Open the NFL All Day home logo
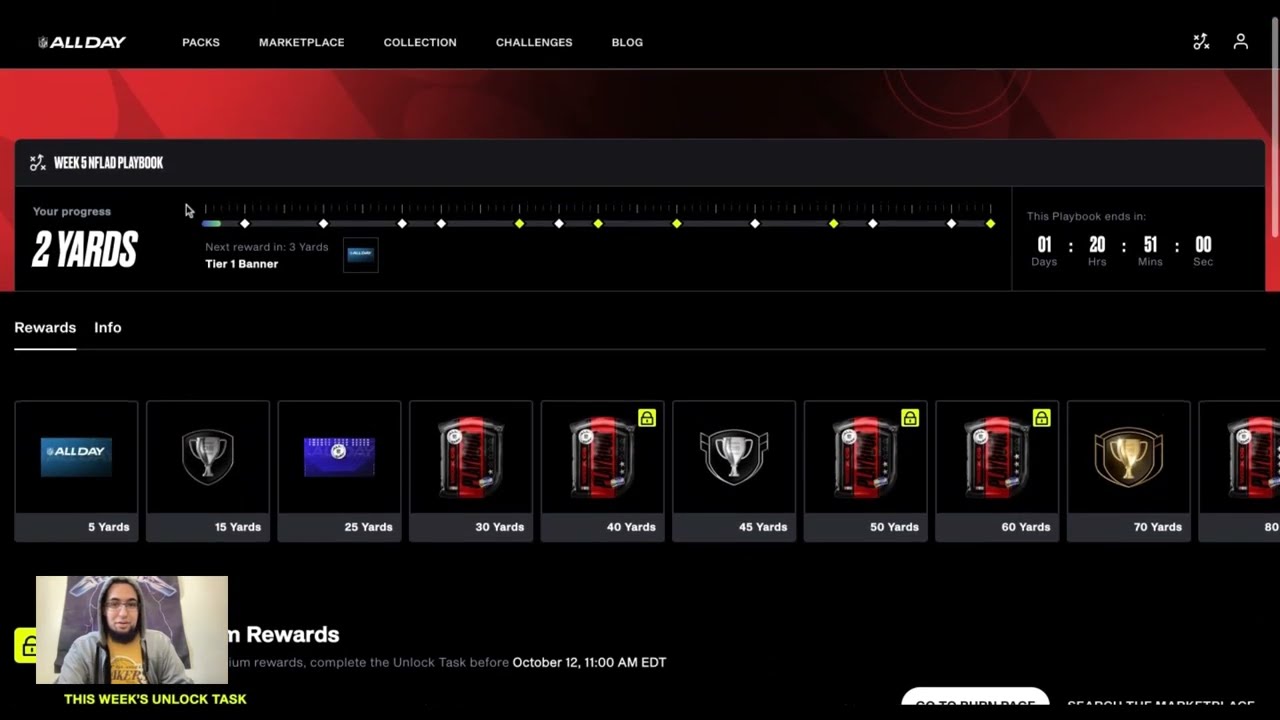 pos(82,42)
